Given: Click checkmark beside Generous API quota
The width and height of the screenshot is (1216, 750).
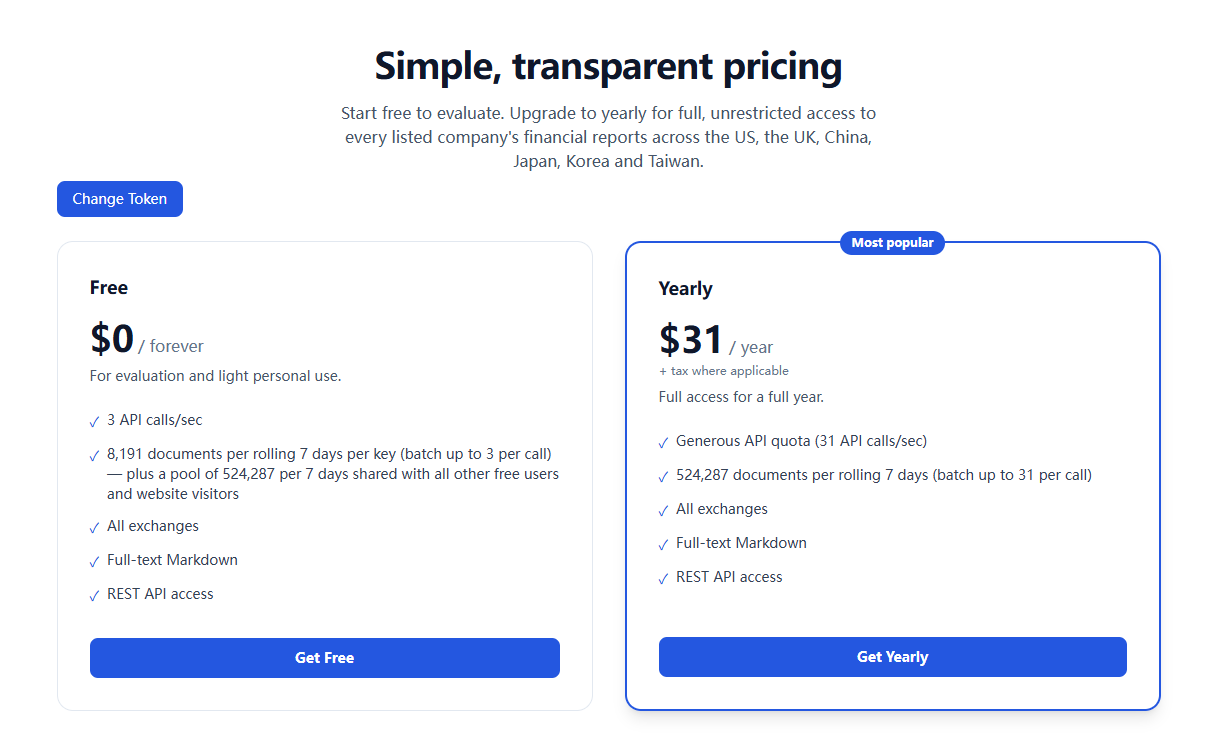Looking at the screenshot, I should point(663,443).
